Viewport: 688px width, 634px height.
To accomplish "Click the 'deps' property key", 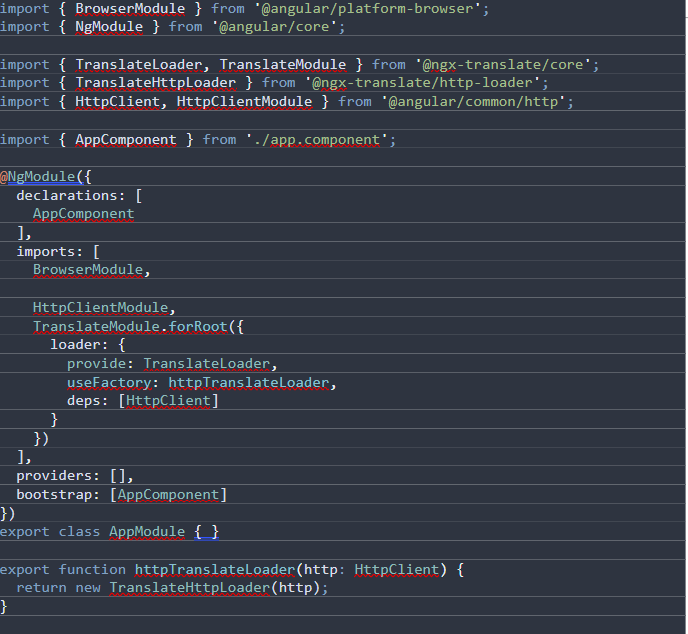I will tap(84, 401).
